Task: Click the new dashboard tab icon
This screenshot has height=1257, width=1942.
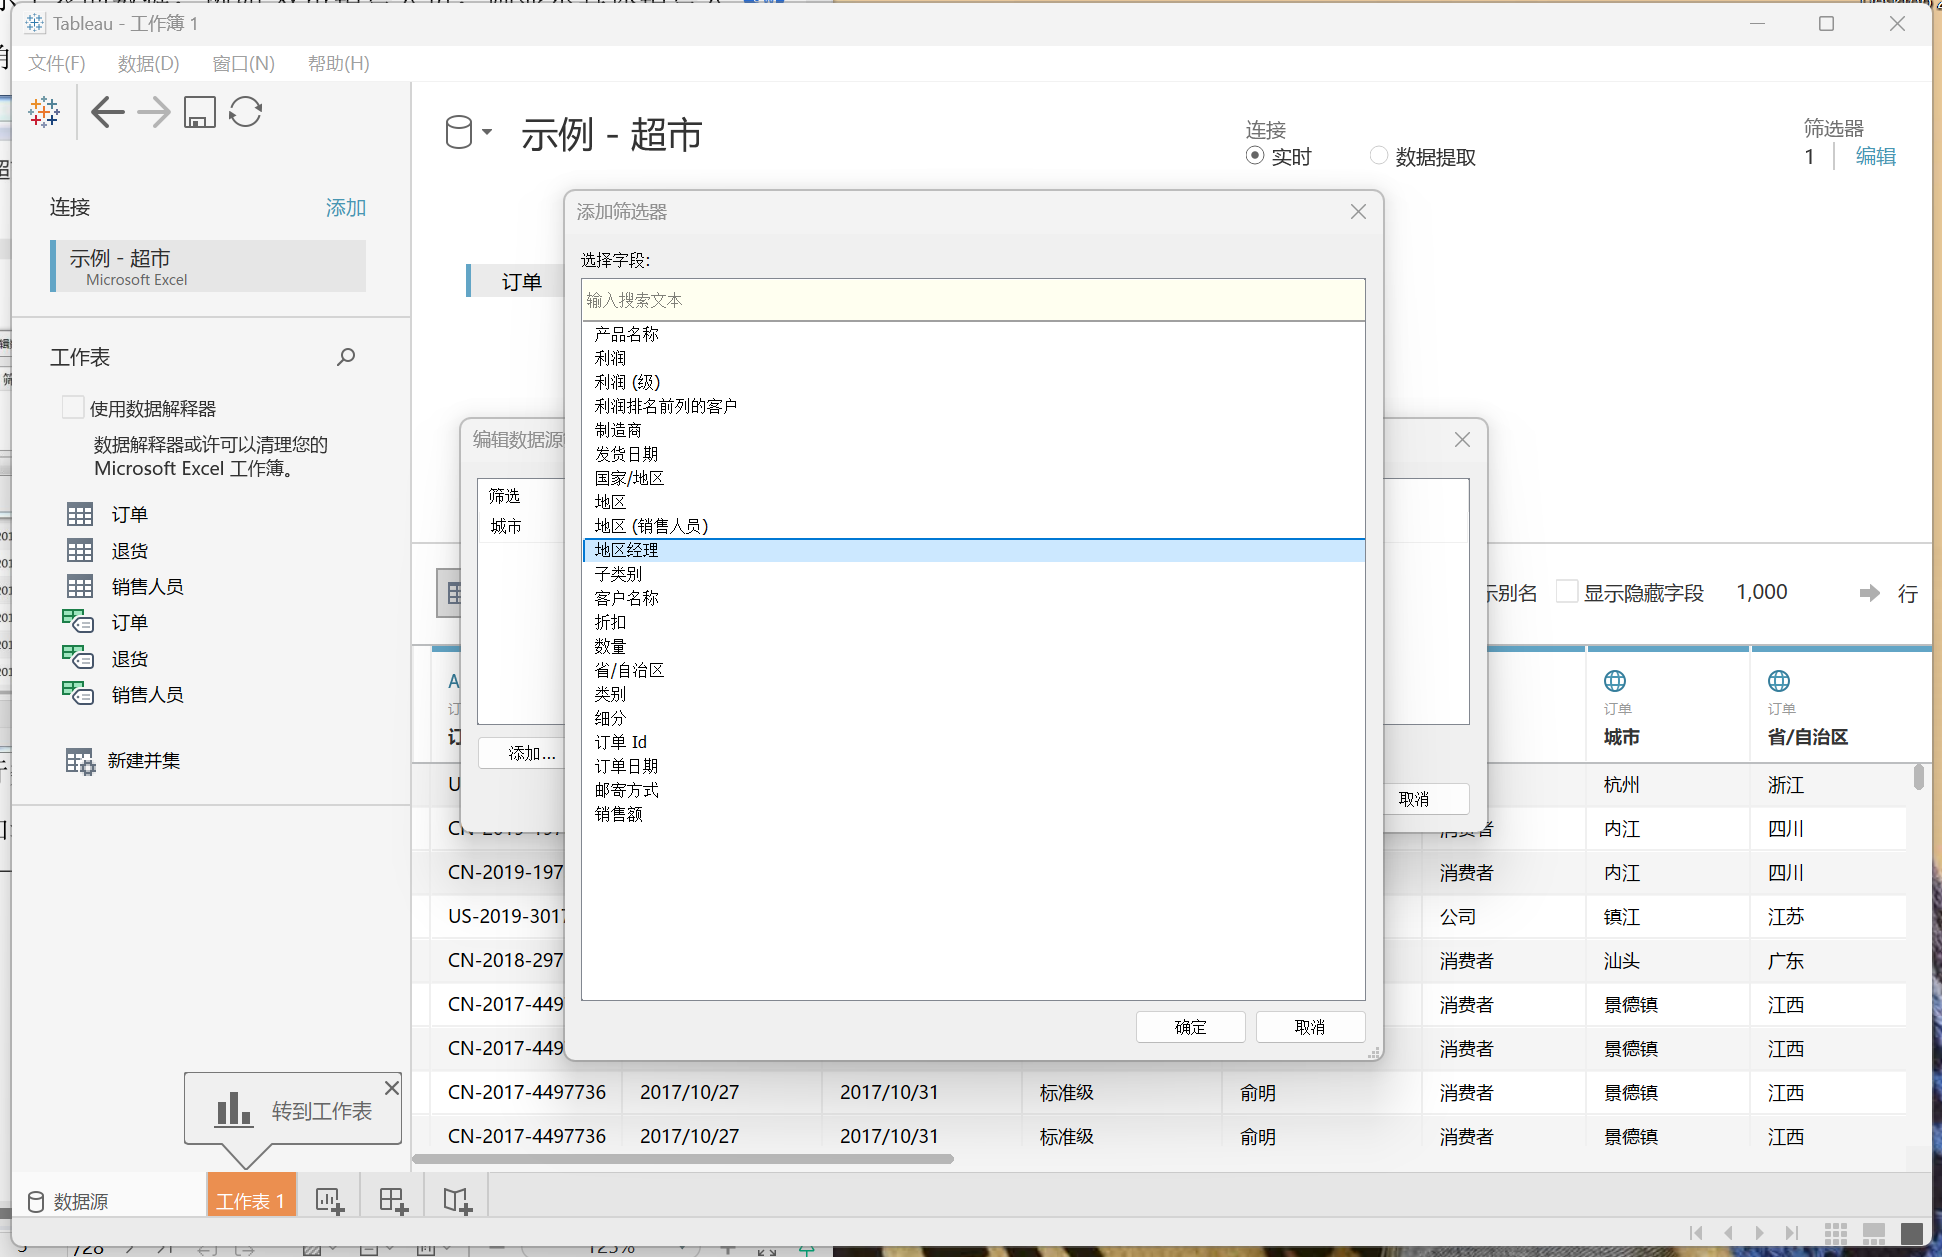Action: [393, 1200]
